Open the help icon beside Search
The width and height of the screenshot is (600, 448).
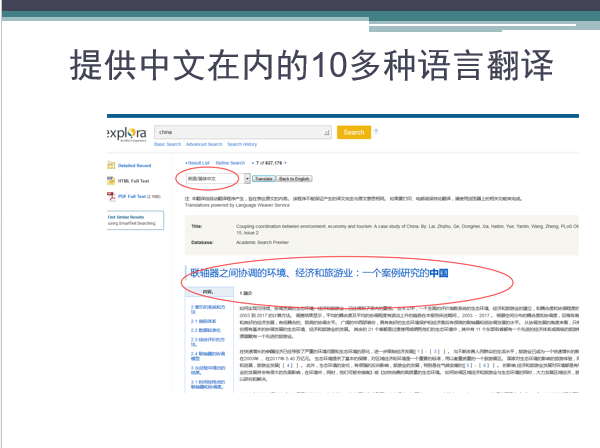click(x=376, y=131)
